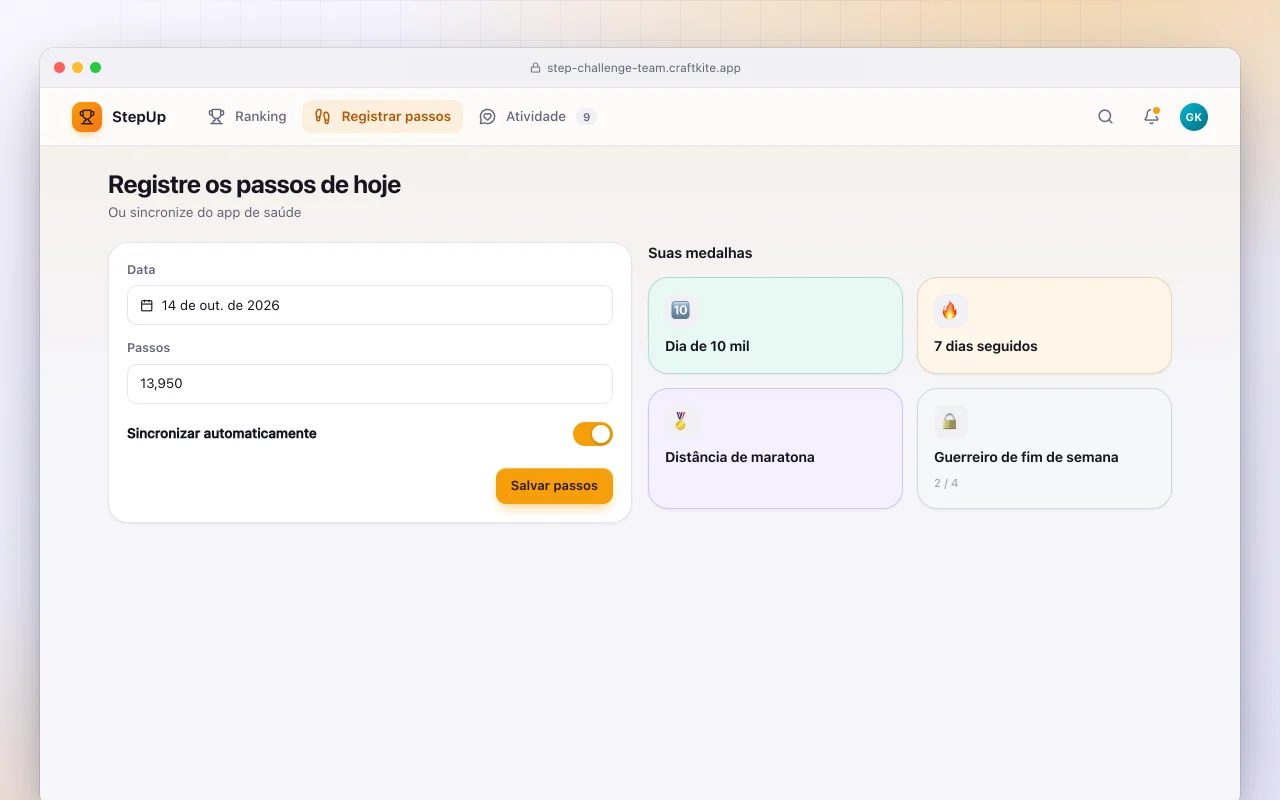This screenshot has height=800, width=1280.
Task: Minimize the window with the yellow button
Action: pos(78,68)
